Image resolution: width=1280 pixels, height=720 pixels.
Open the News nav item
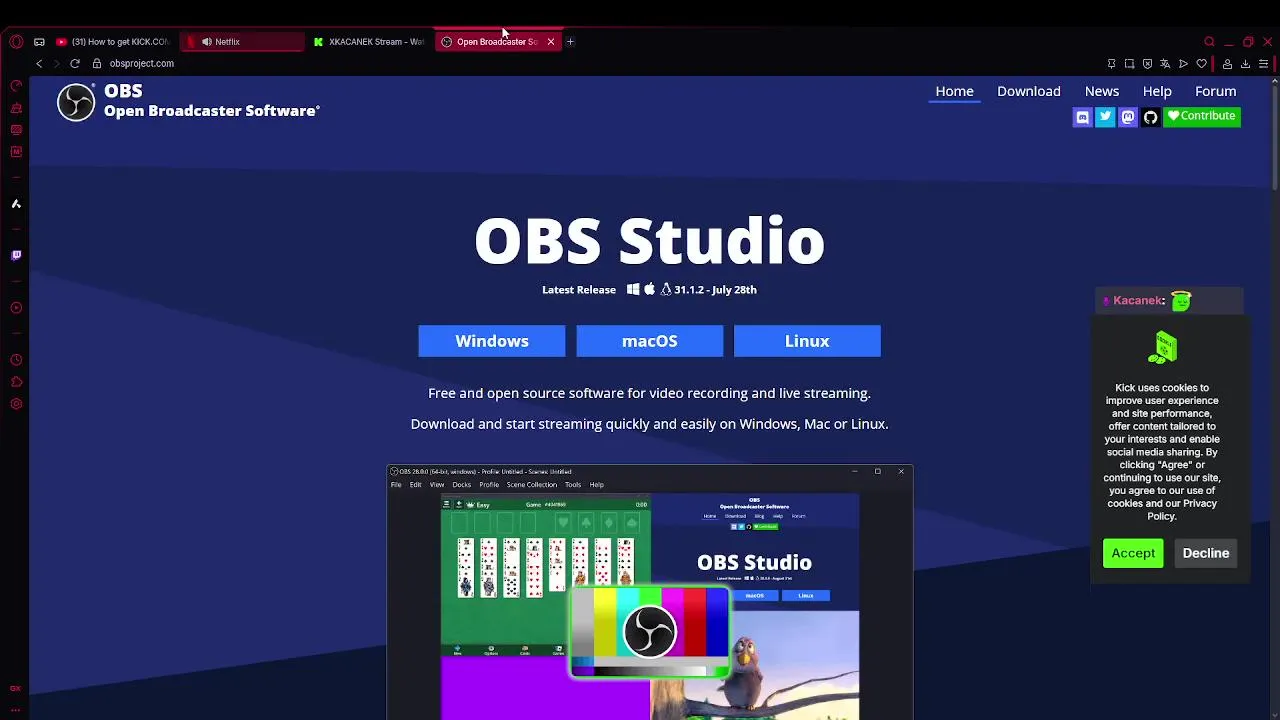[1102, 91]
